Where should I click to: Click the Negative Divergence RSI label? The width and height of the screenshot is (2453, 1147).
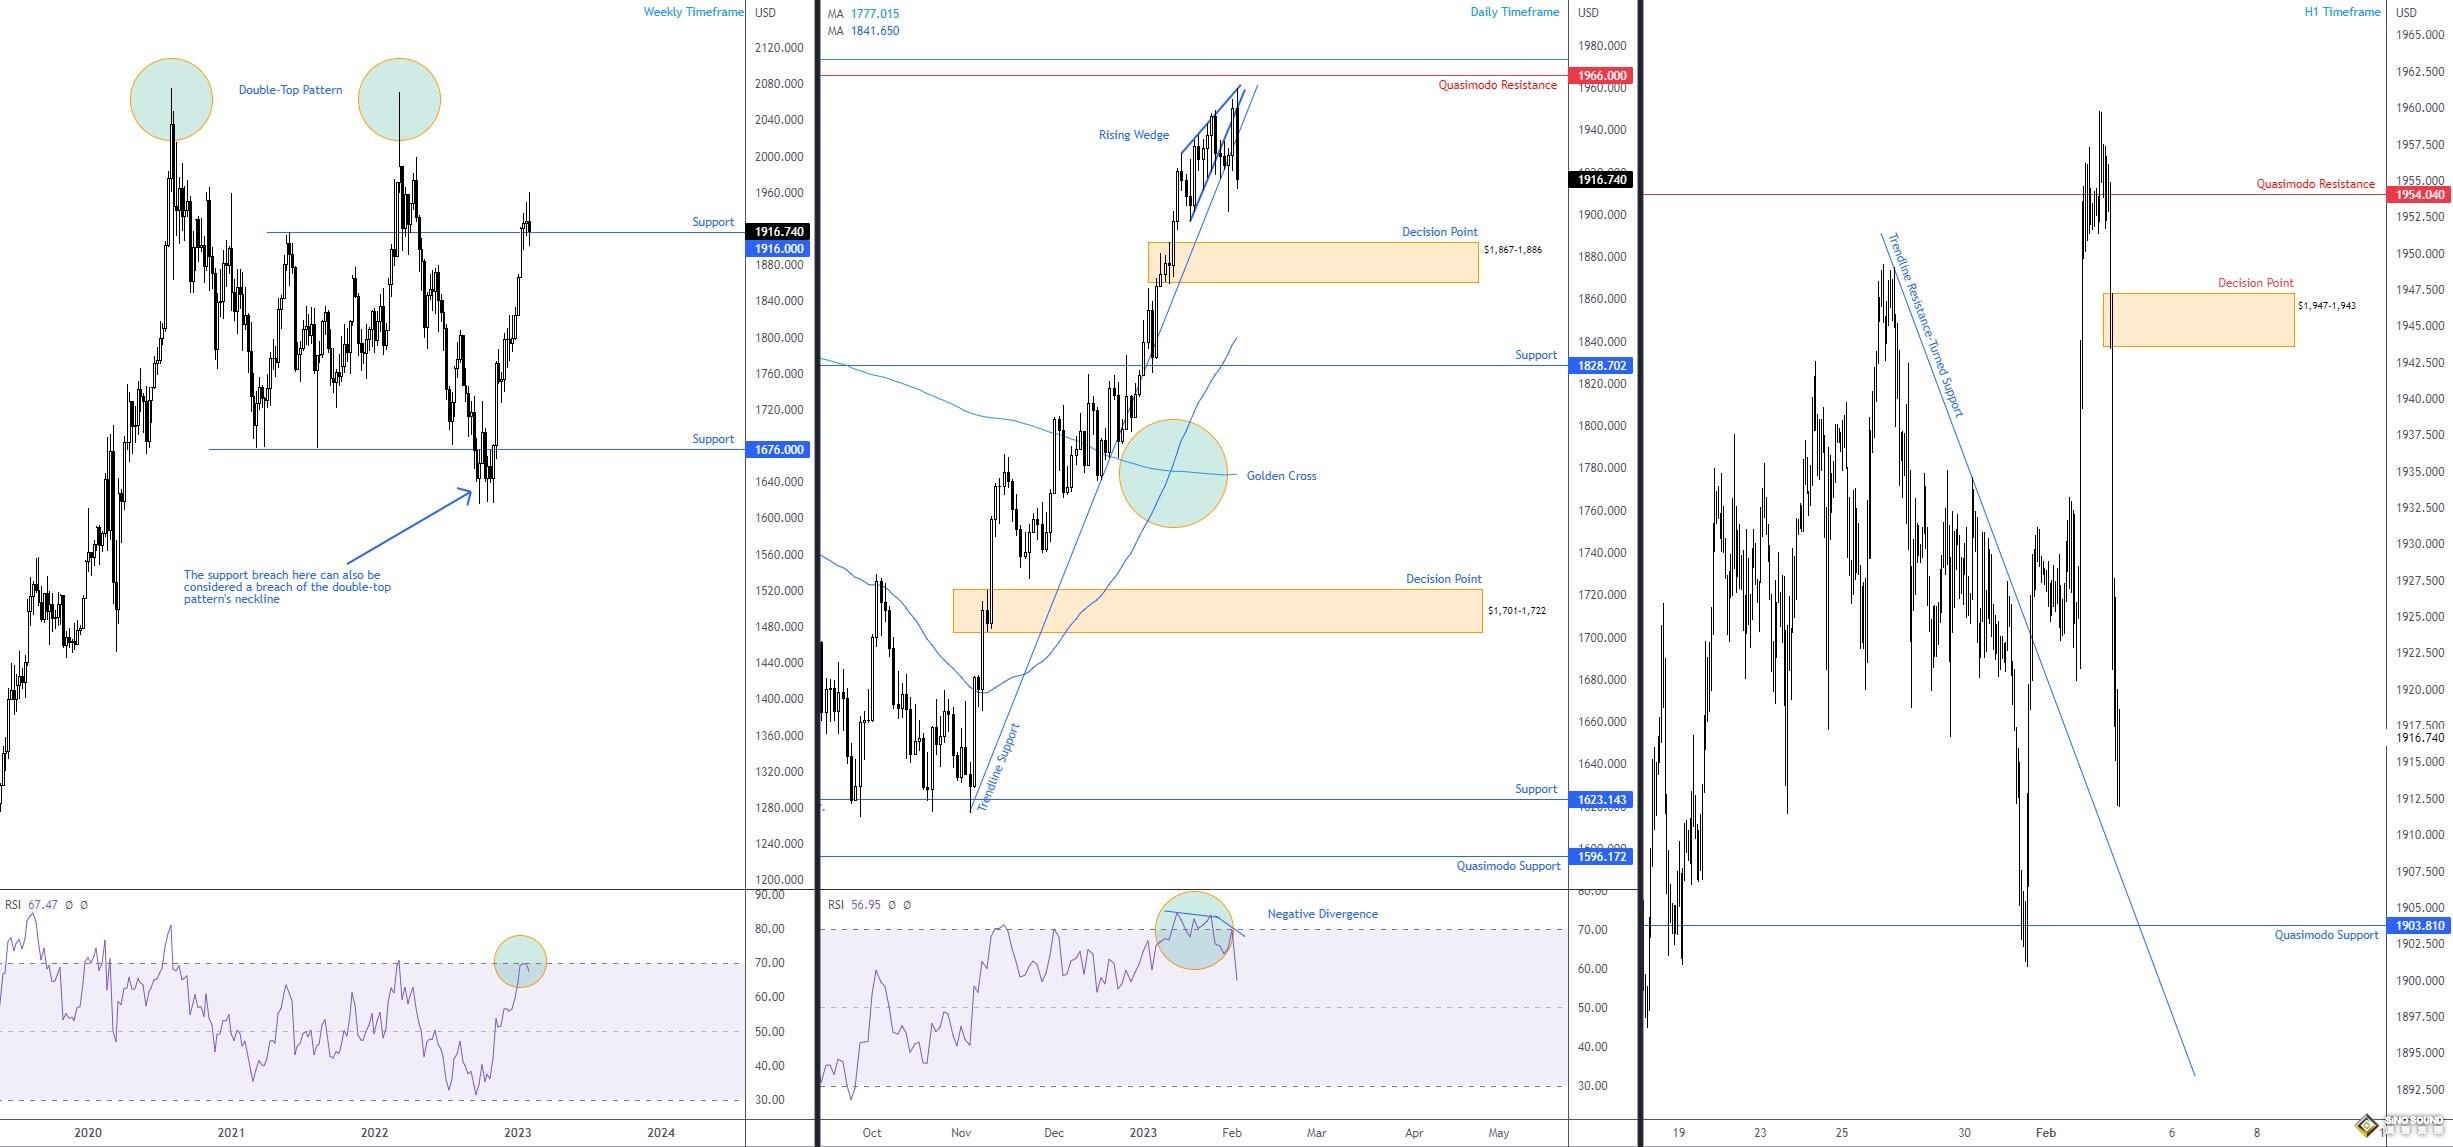click(1322, 914)
